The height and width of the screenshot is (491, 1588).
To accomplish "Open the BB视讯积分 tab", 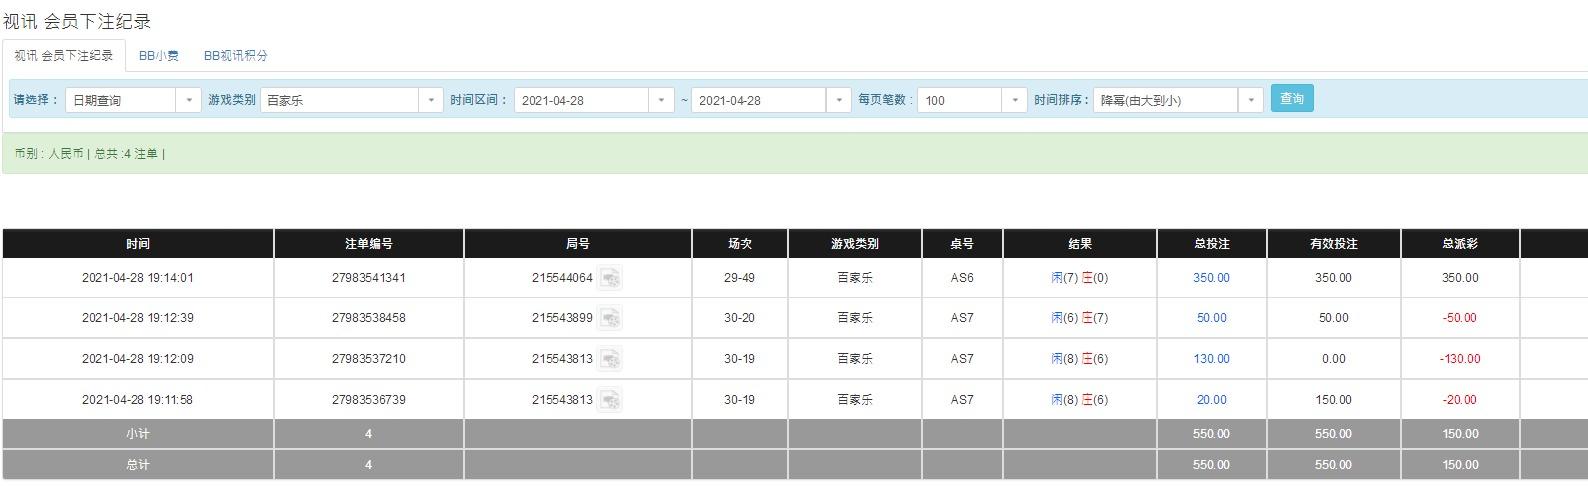I will (236, 56).
